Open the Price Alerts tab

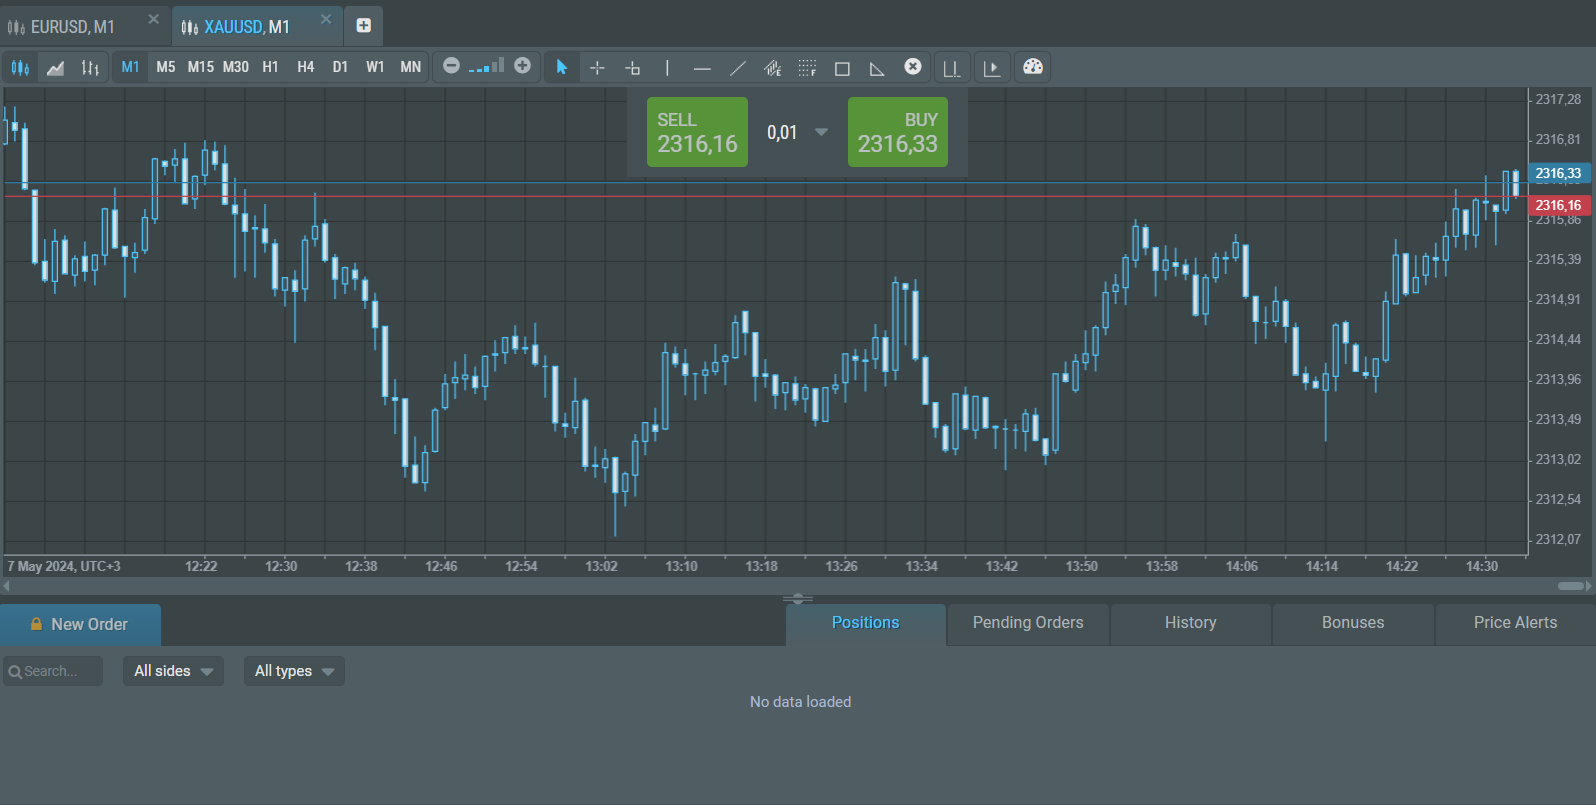[1515, 623]
